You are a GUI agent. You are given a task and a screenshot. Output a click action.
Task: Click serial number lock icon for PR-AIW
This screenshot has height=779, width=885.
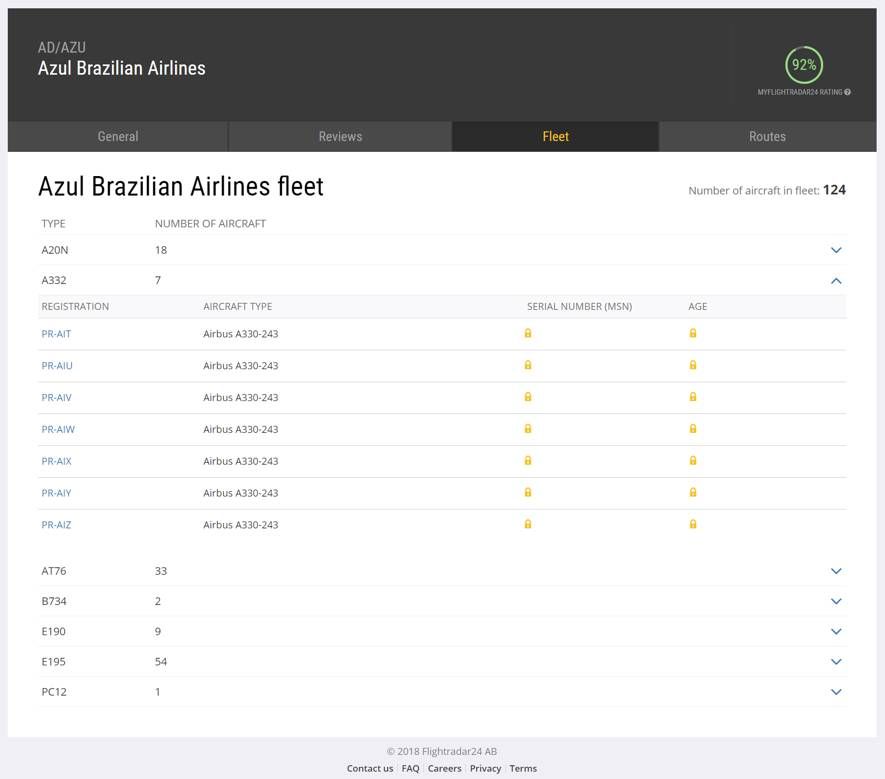pos(528,428)
